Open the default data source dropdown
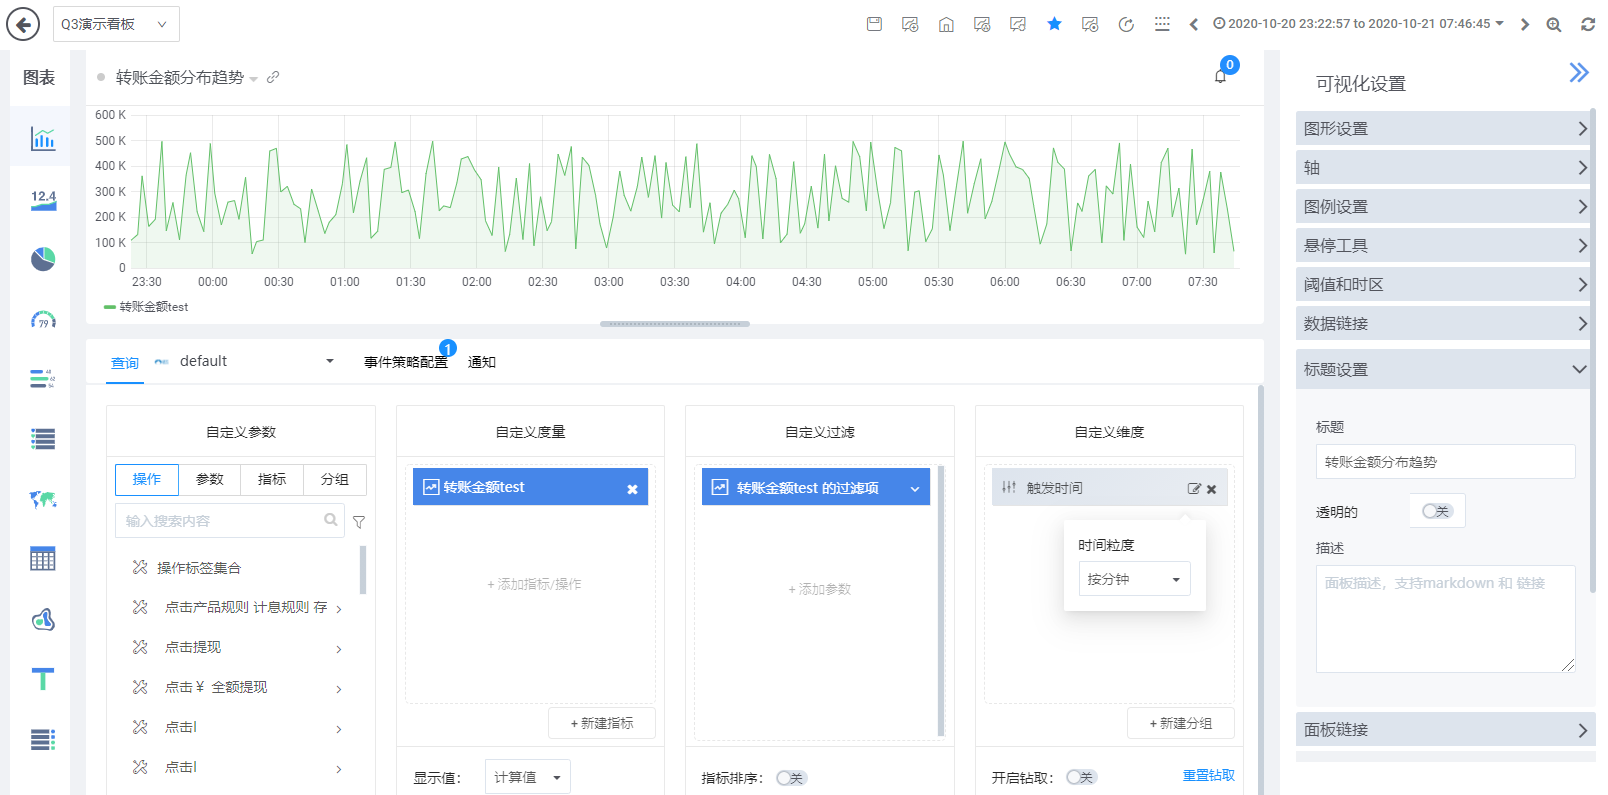 256,361
